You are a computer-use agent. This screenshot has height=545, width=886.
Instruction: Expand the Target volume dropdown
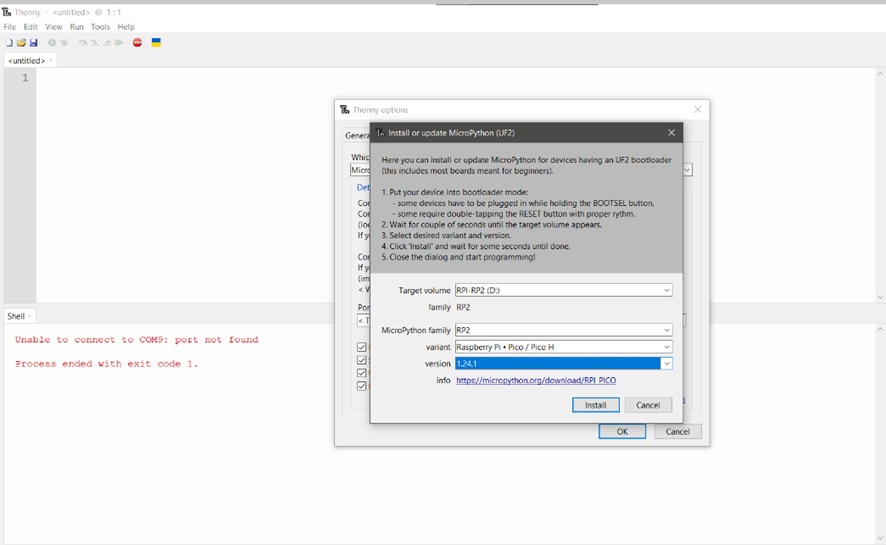coord(667,290)
